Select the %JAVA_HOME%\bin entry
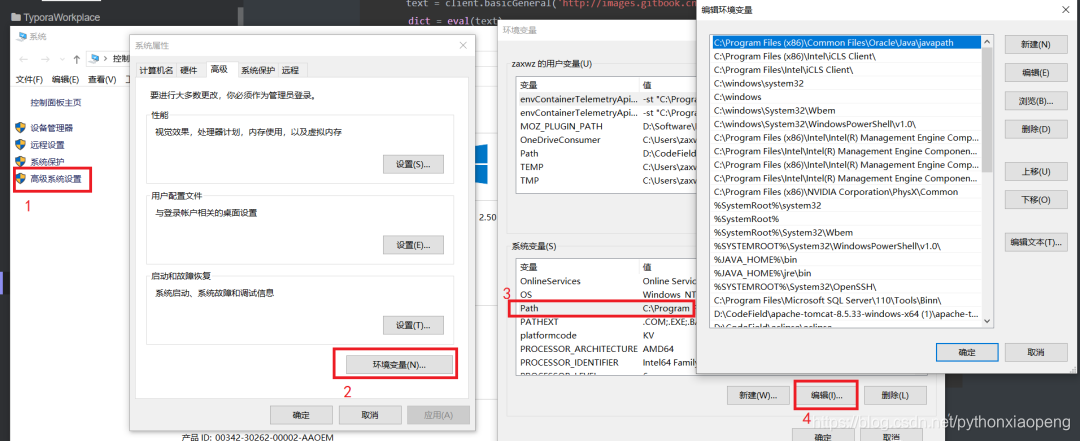1080x441 pixels. (x=846, y=260)
